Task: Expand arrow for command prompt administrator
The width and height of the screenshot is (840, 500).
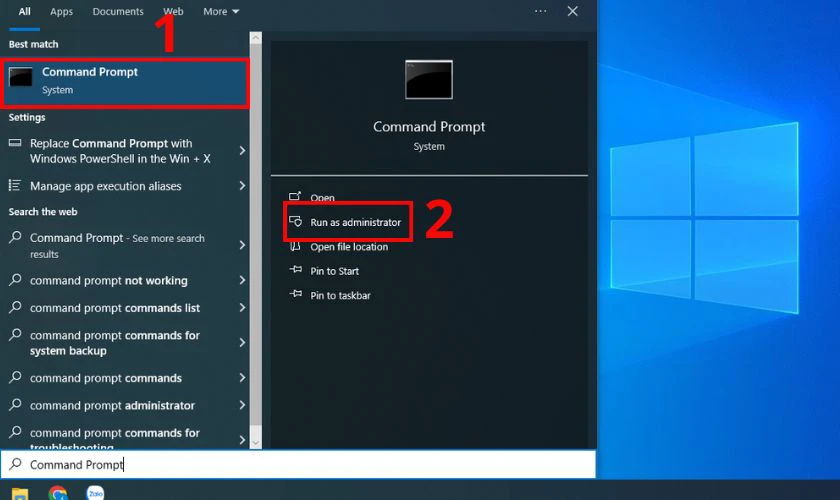Action: [x=242, y=405]
